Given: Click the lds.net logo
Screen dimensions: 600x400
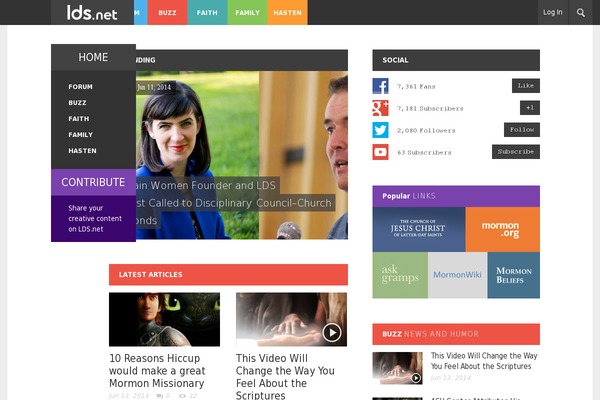Looking at the screenshot, I should pyautogui.click(x=92, y=13).
